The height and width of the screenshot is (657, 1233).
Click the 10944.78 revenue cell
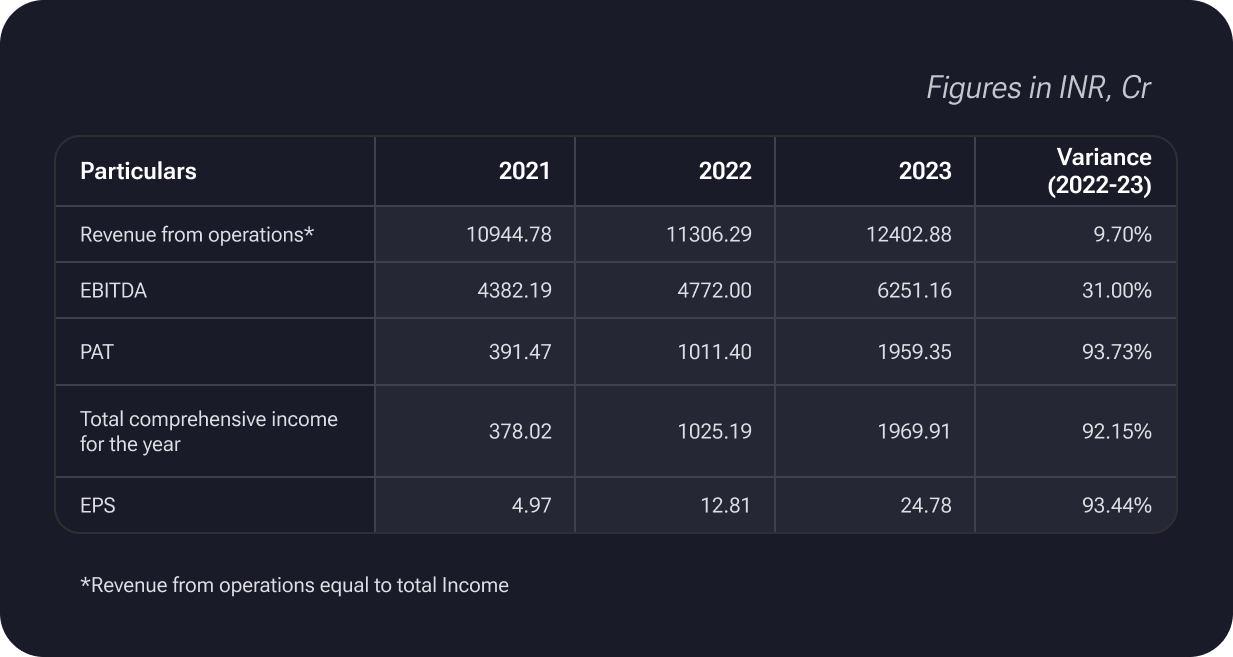[x=509, y=235]
